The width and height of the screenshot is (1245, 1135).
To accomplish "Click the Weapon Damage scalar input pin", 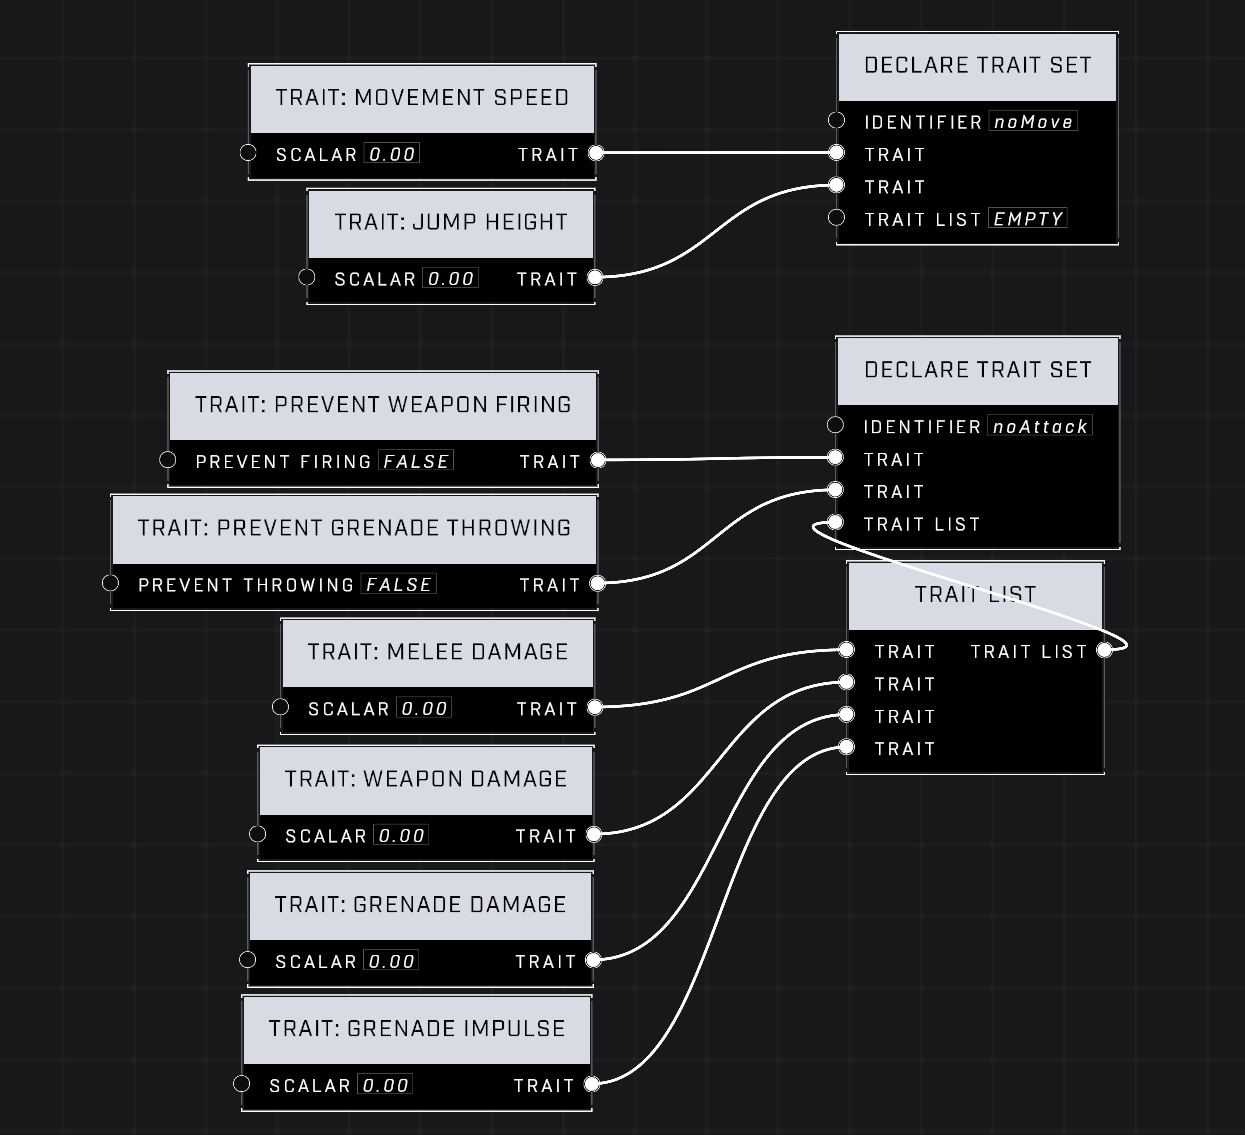I will pyautogui.click(x=258, y=834).
